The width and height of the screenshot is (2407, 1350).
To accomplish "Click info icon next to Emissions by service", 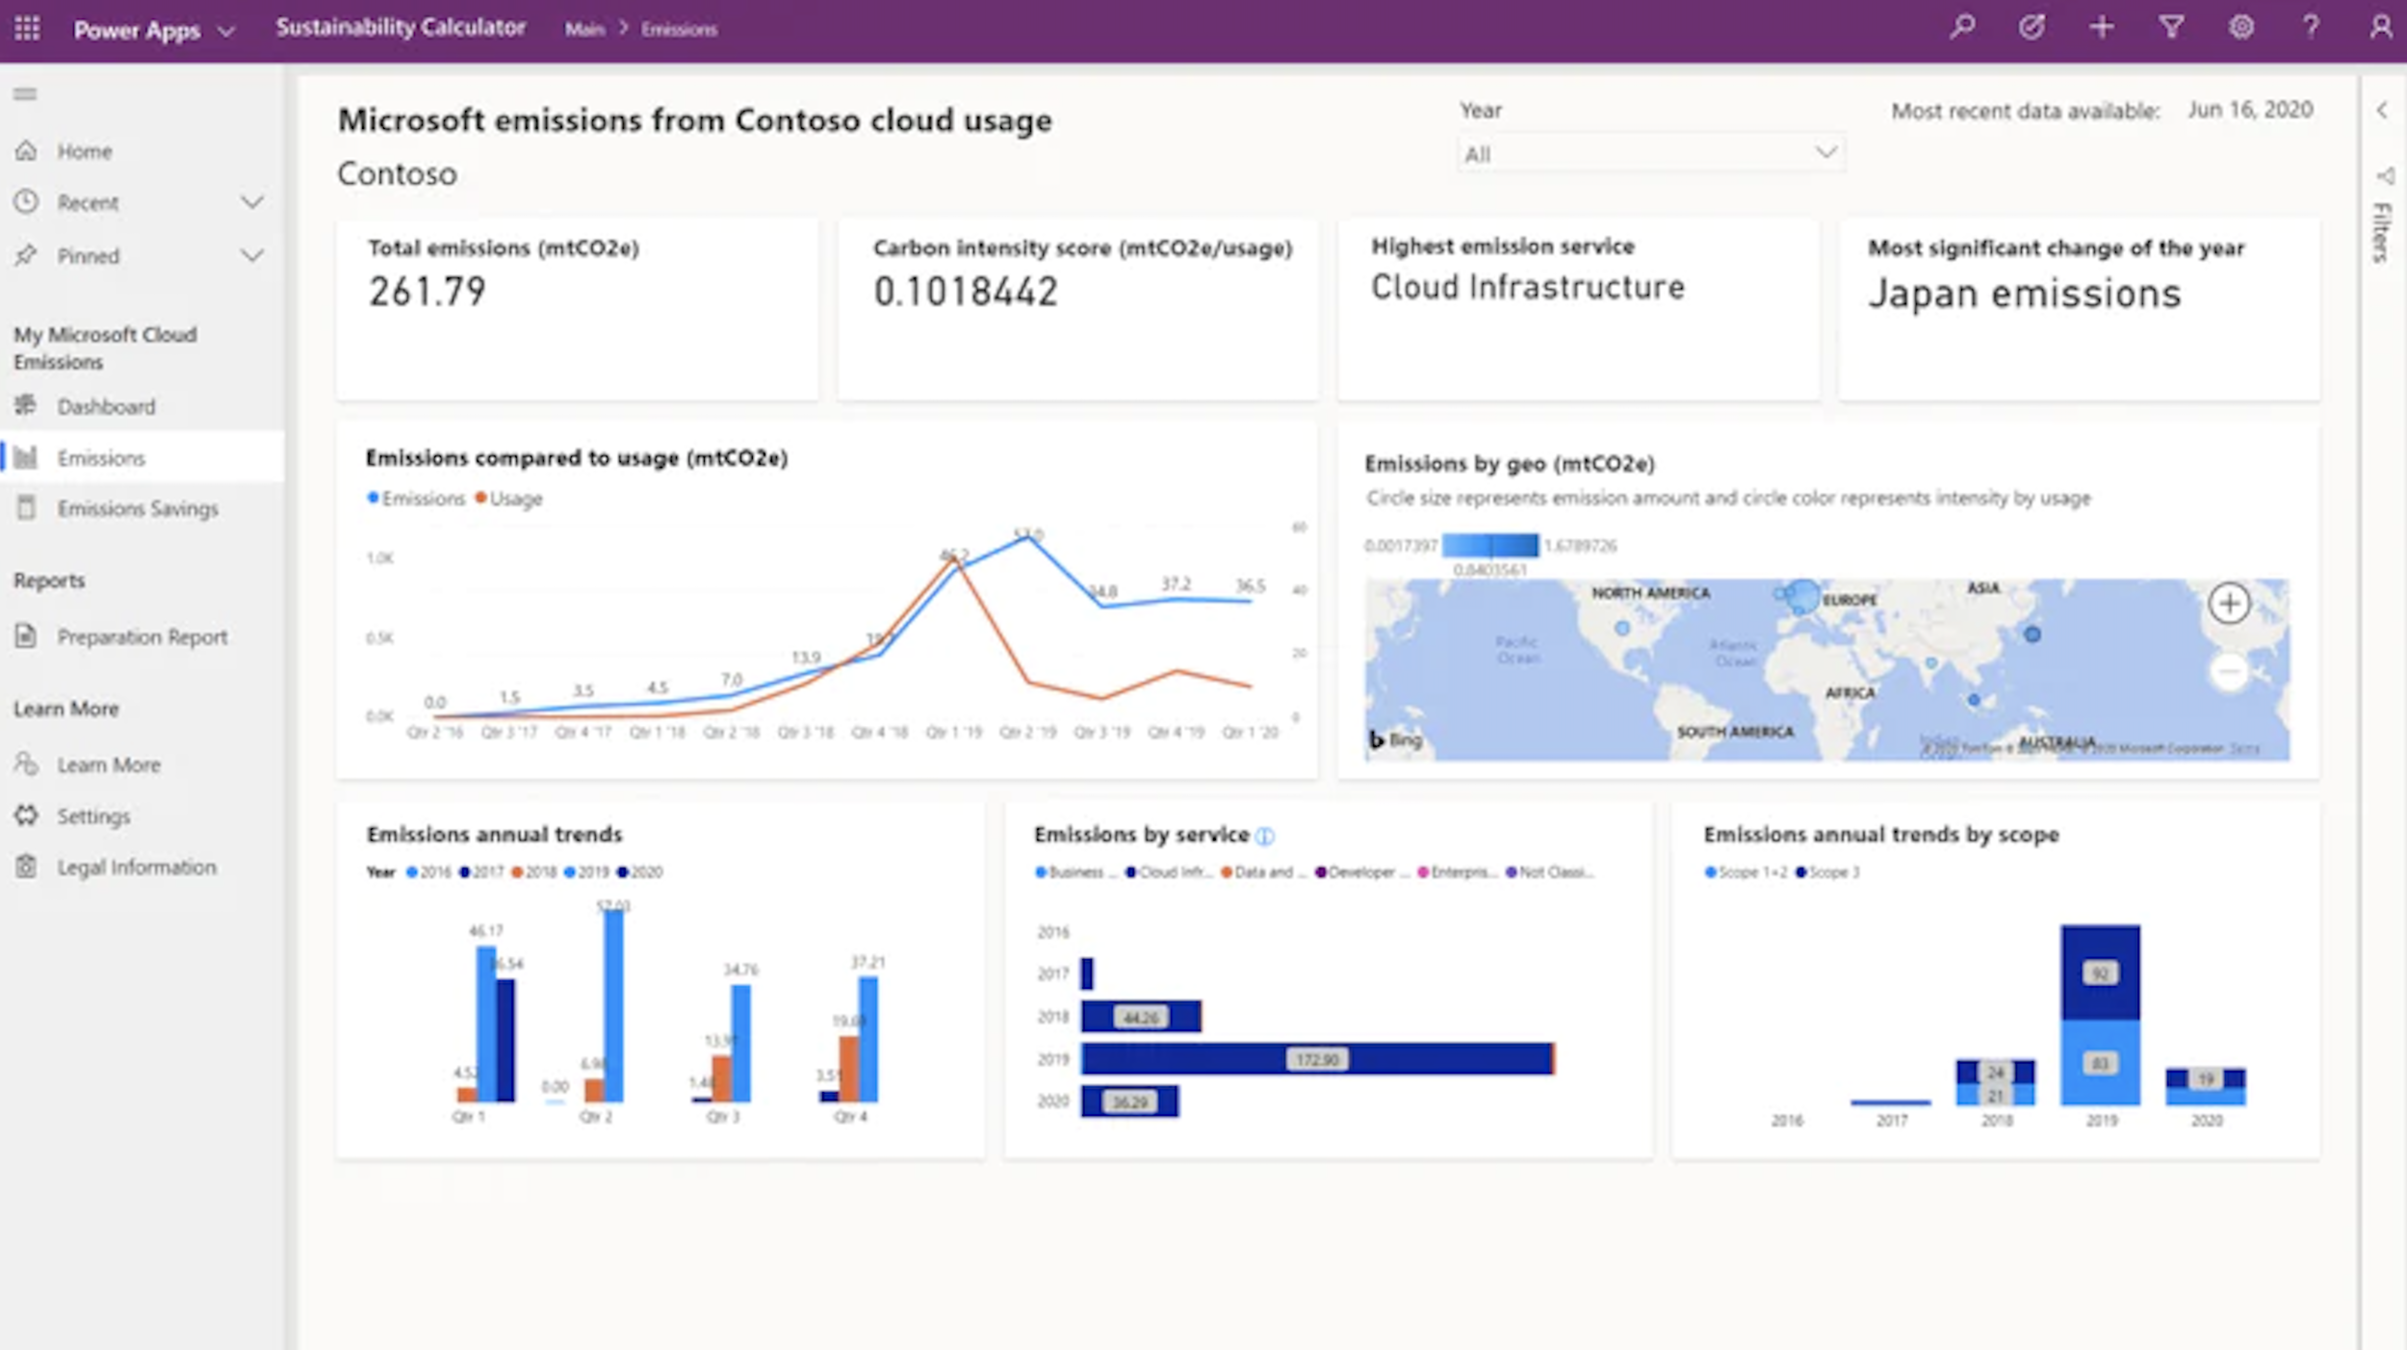I will (x=1265, y=835).
